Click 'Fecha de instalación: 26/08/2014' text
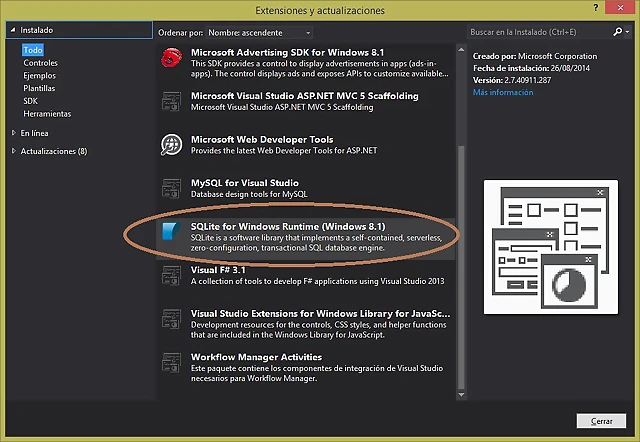The height and width of the screenshot is (442, 640). 531,68
